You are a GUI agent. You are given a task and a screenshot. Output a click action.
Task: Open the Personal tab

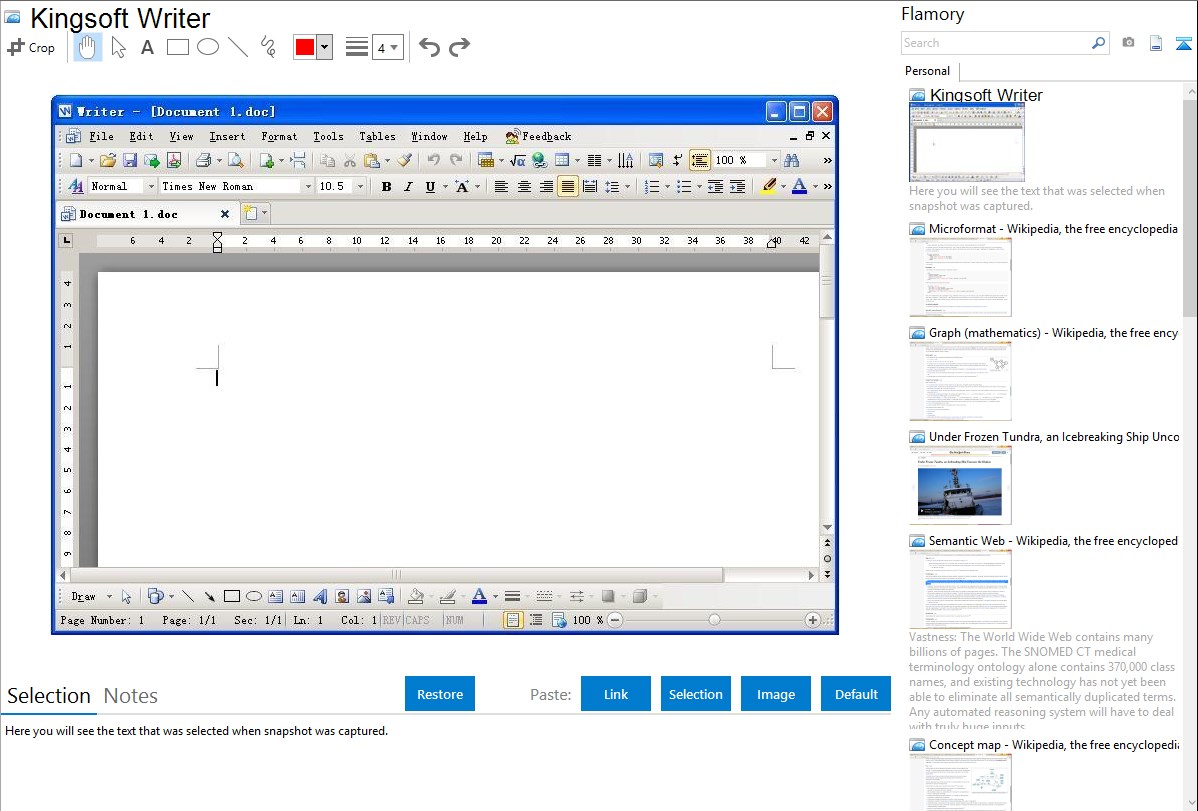tap(927, 71)
